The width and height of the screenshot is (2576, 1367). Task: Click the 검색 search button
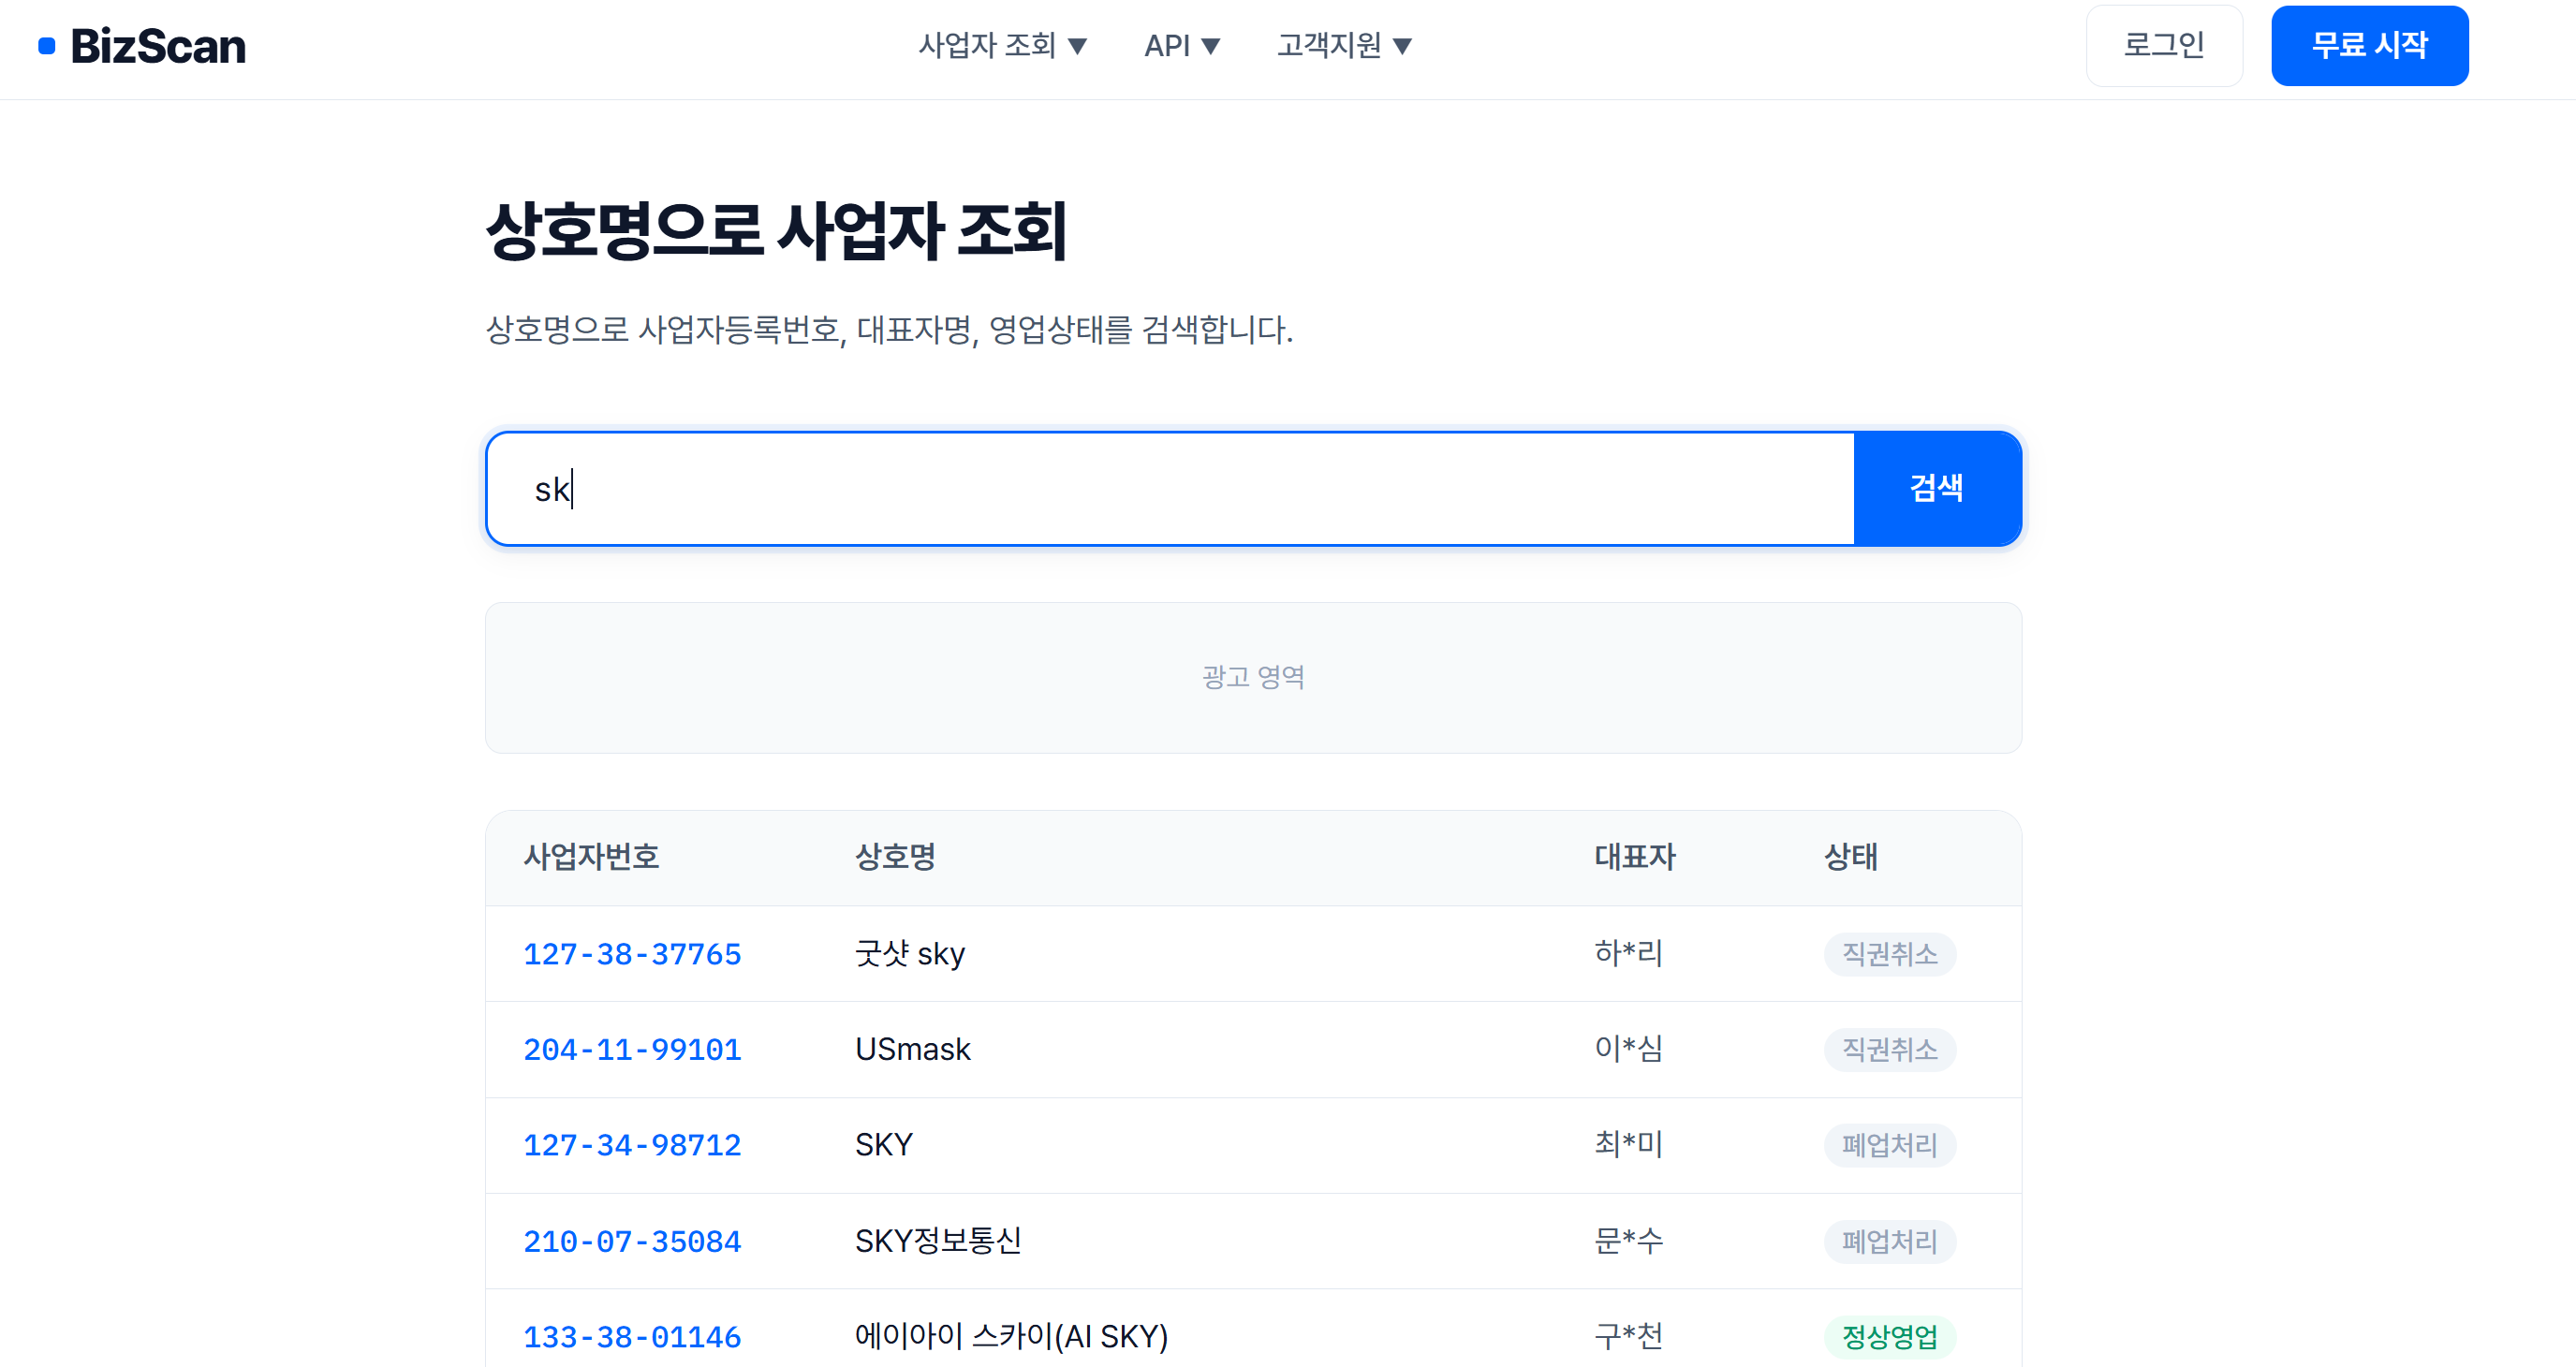1937,489
